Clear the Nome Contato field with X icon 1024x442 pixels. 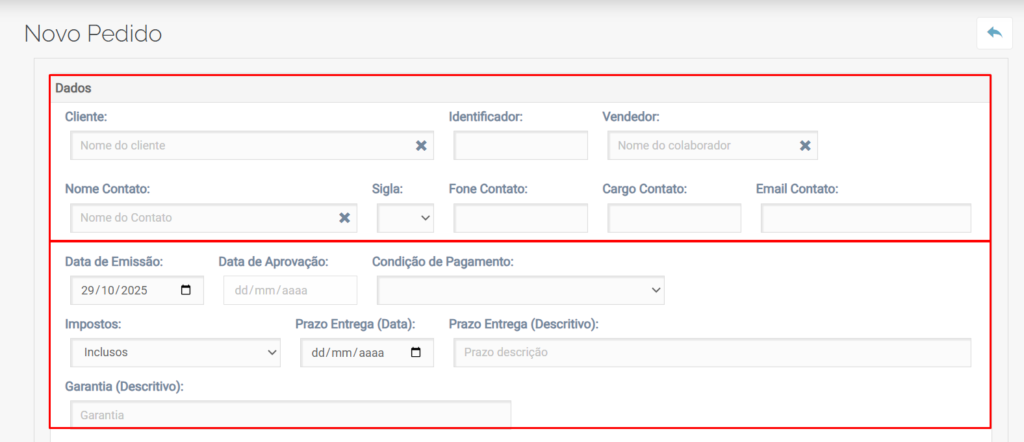(344, 218)
